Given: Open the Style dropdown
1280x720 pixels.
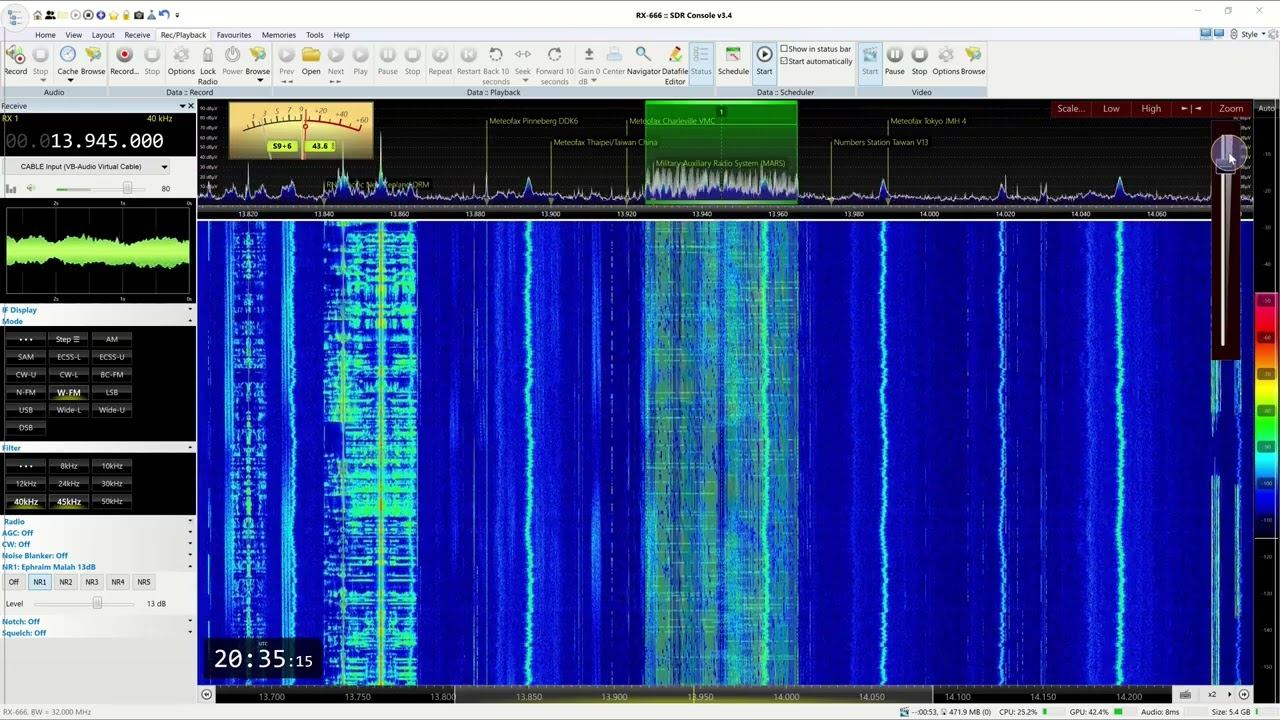Looking at the screenshot, I should pos(1253,34).
